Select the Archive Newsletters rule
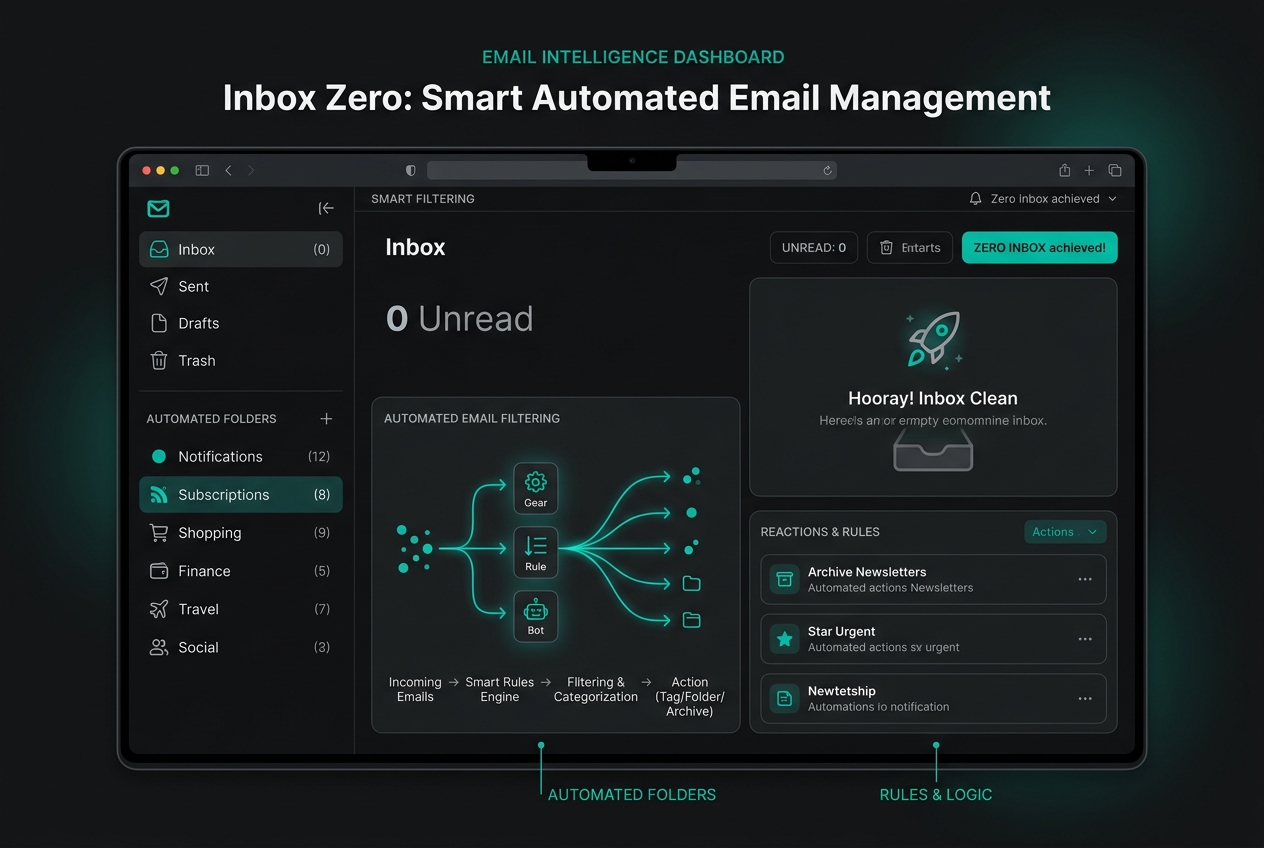Image resolution: width=1264 pixels, height=848 pixels. (933, 580)
